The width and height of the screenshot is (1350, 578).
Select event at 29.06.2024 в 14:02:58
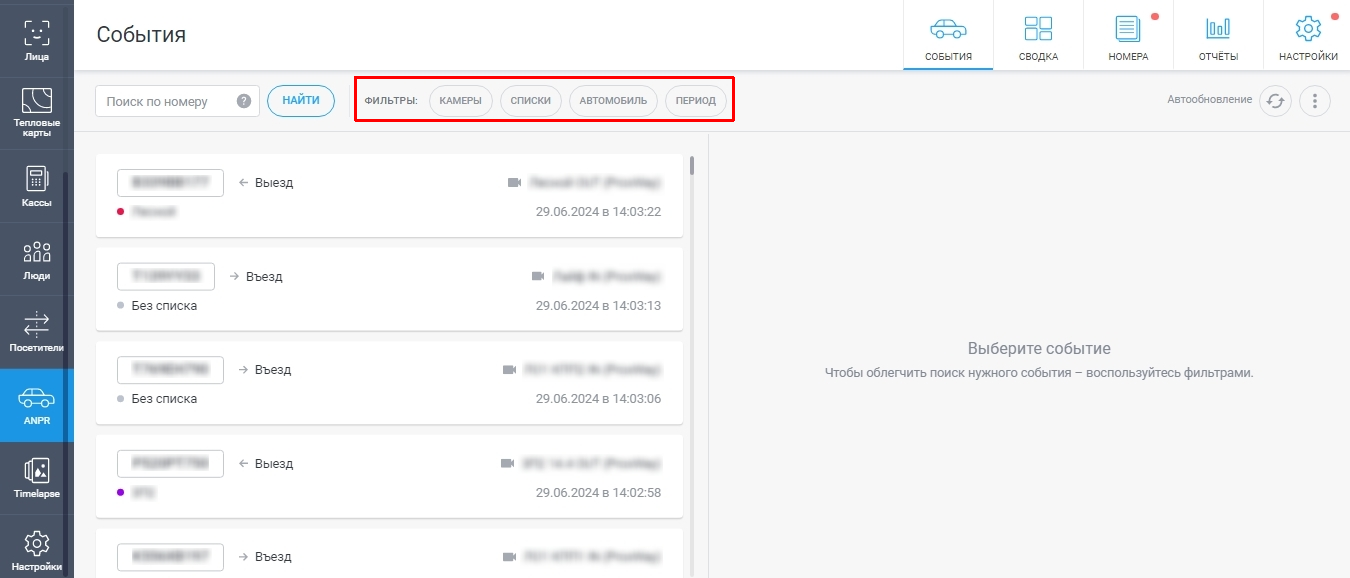(389, 476)
